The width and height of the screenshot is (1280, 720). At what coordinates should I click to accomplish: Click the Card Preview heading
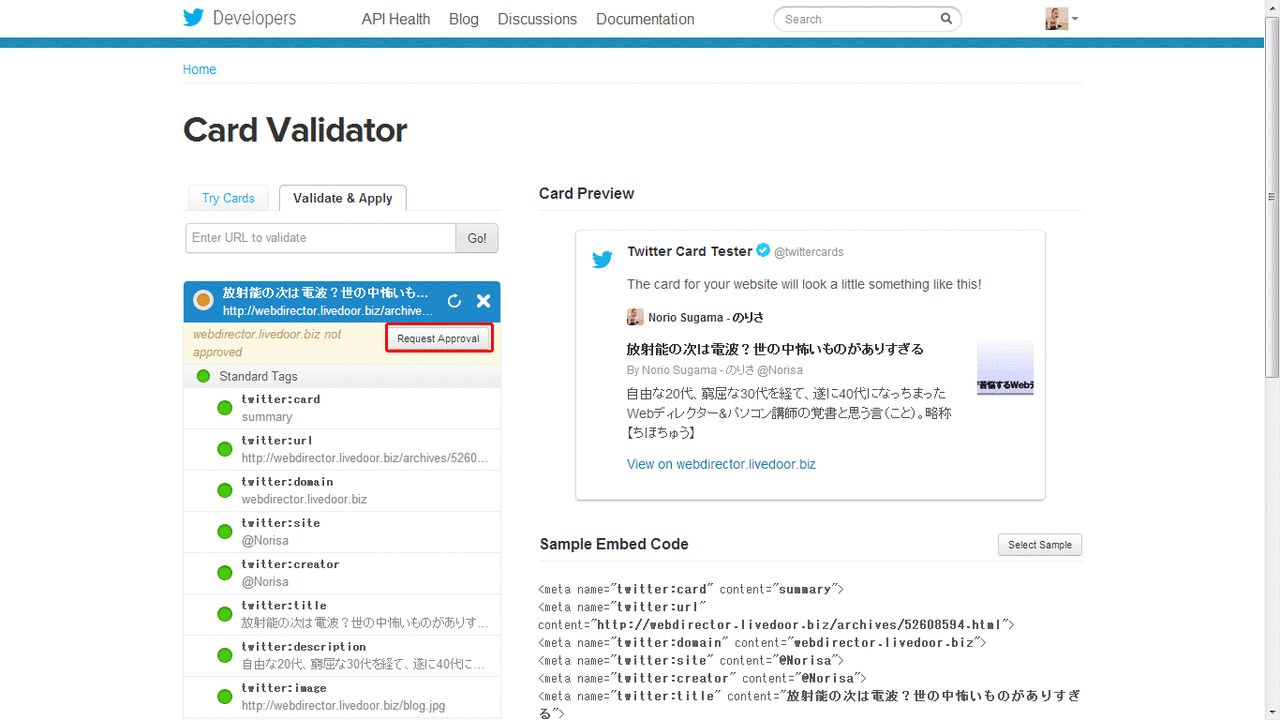pyautogui.click(x=586, y=193)
